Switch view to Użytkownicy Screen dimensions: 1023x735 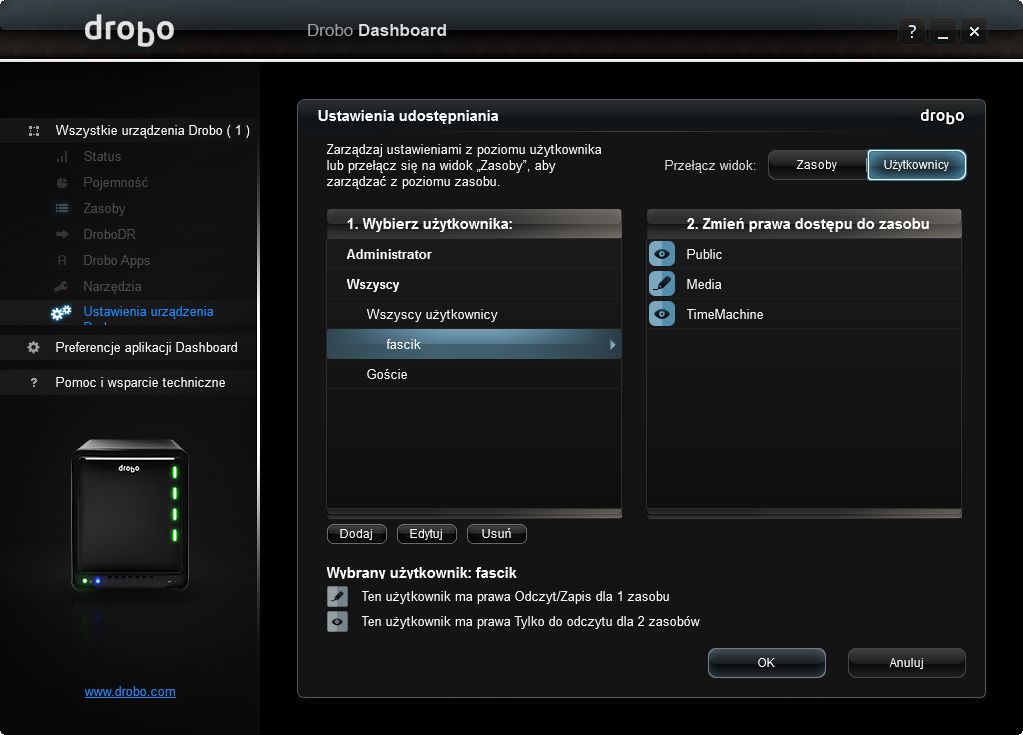(916, 165)
